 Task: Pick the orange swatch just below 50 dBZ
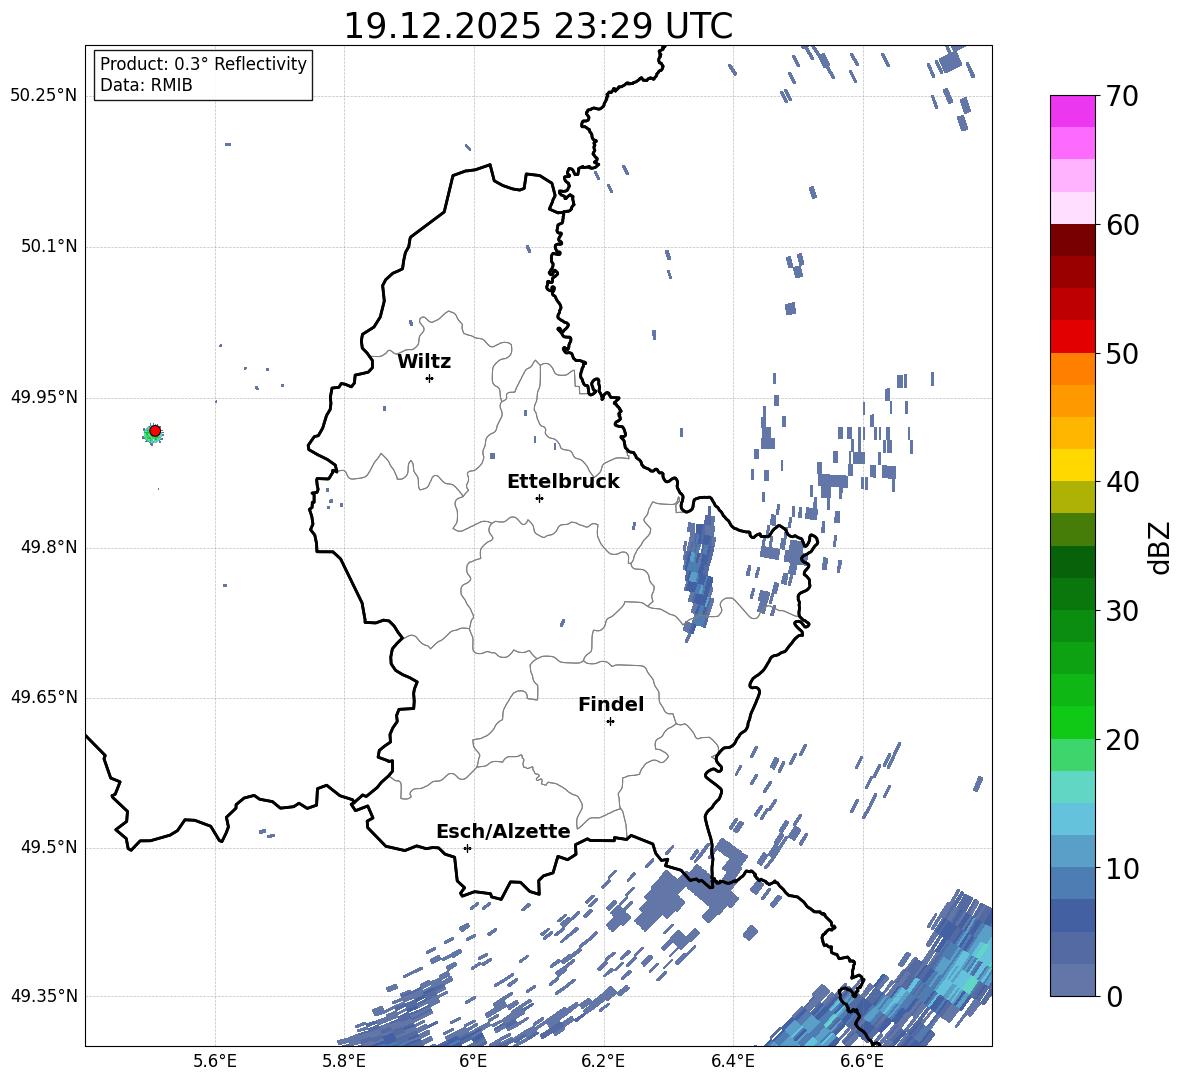[1072, 369]
